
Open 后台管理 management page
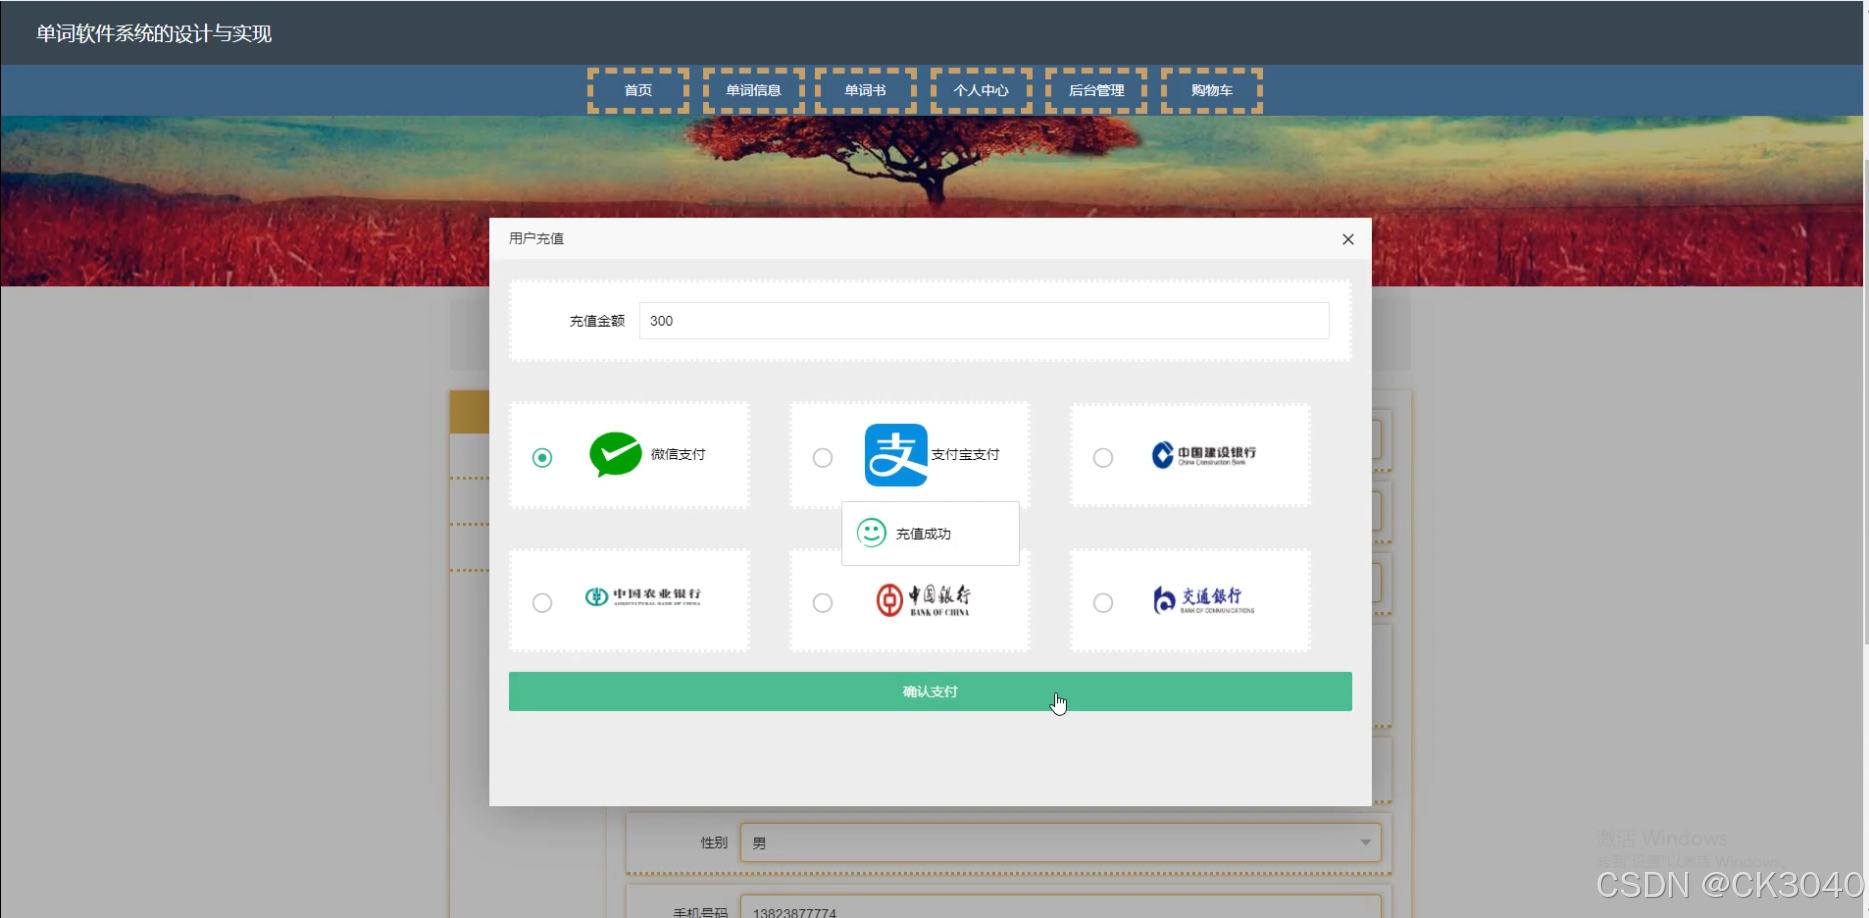(x=1096, y=89)
